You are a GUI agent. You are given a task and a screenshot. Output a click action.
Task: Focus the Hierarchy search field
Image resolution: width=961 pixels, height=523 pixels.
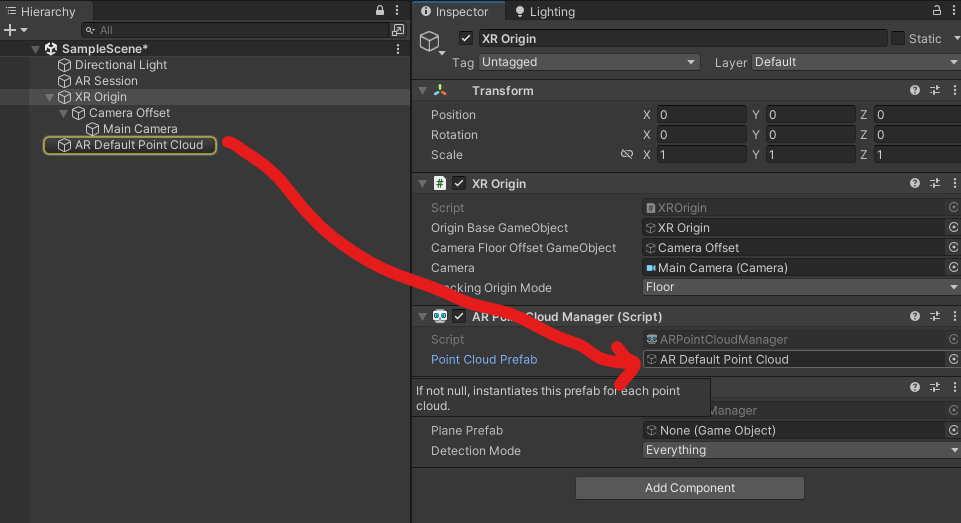pos(235,30)
